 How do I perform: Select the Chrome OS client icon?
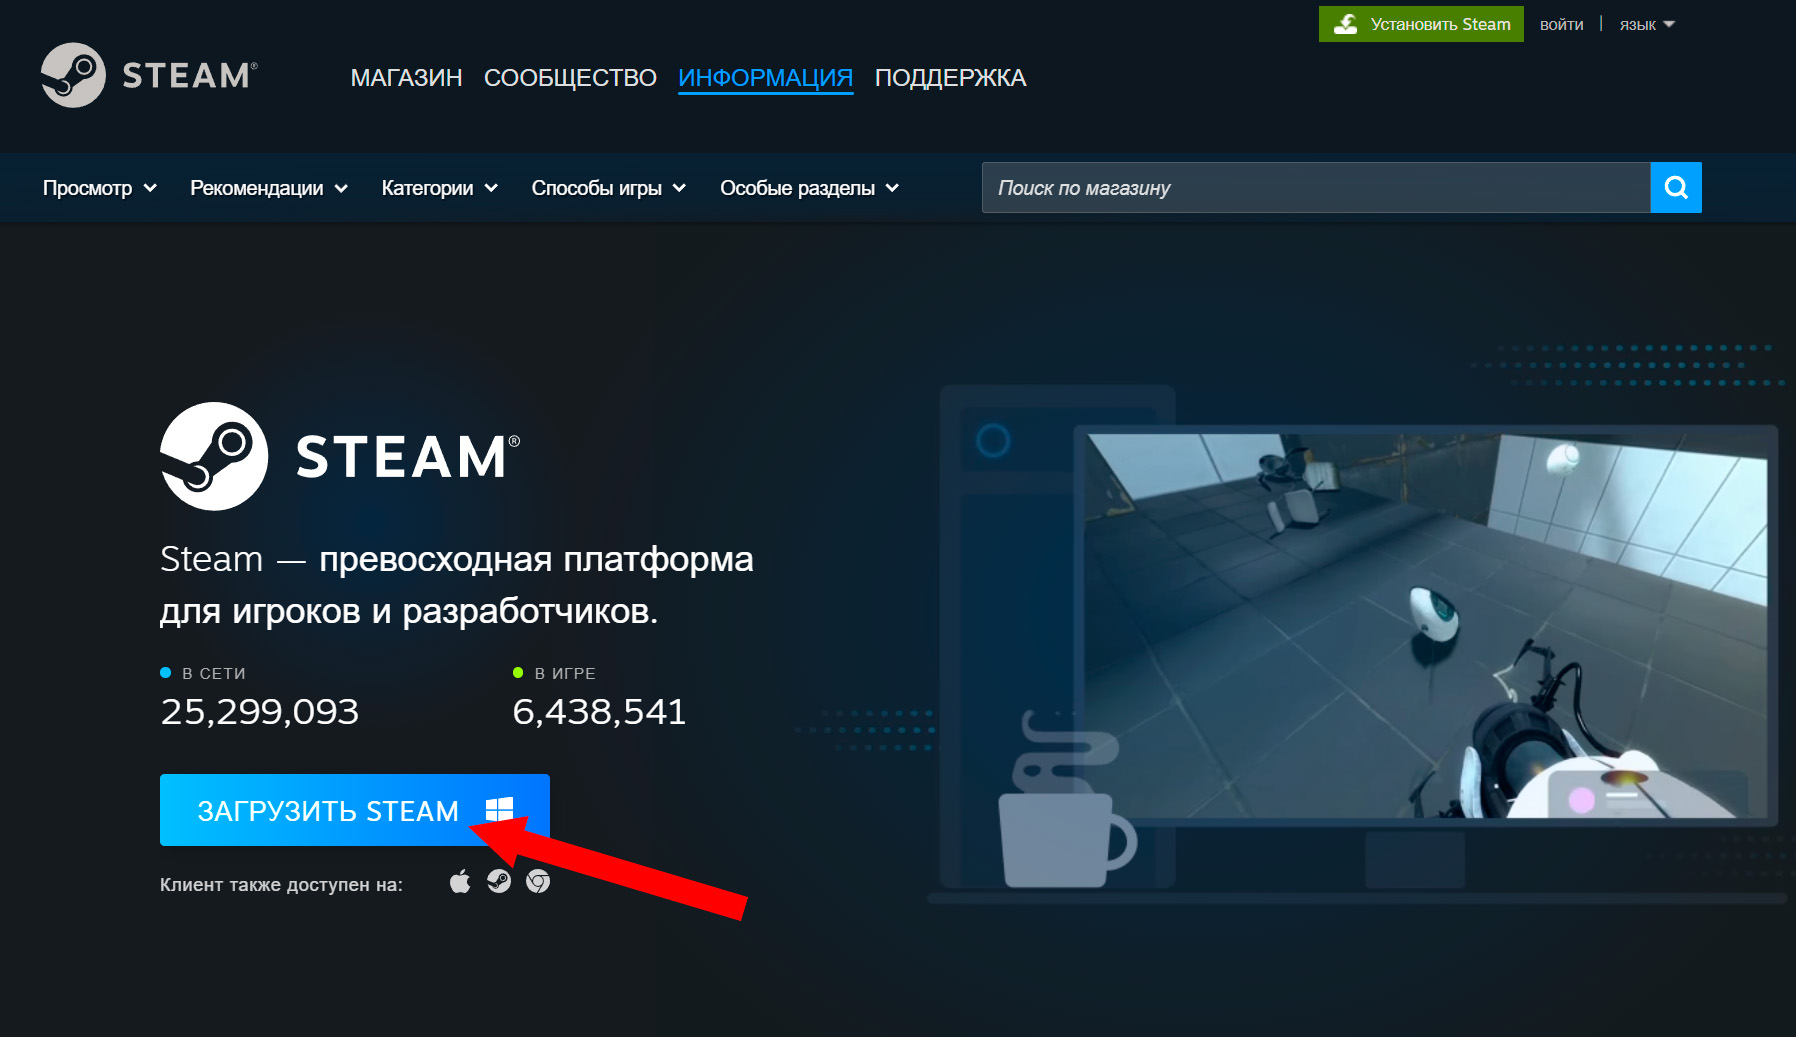[x=538, y=881]
